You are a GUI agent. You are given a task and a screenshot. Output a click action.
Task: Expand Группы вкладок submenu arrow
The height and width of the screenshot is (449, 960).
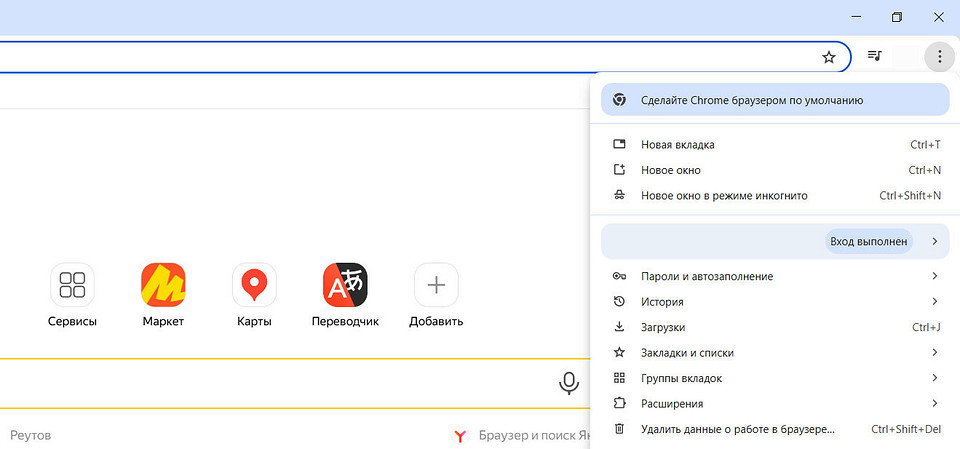click(935, 378)
